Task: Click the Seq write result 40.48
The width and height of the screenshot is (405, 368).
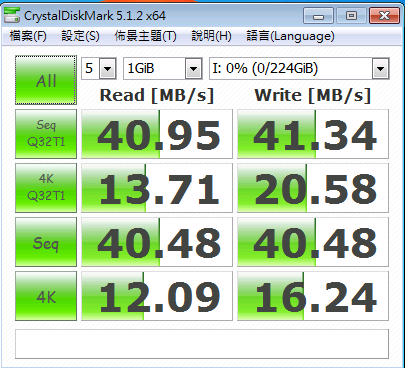Action: 313,242
